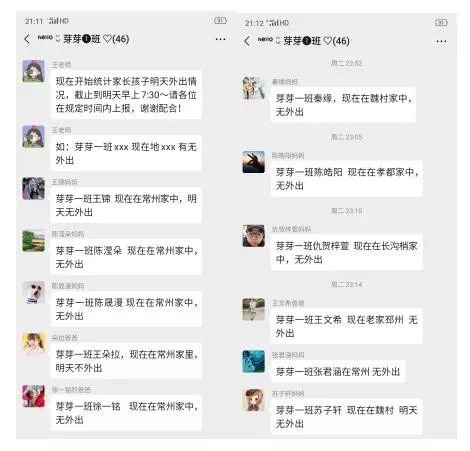This screenshot has width=470, height=451.
Task: Tap battery indicator in left status bar
Action: [x=220, y=21]
